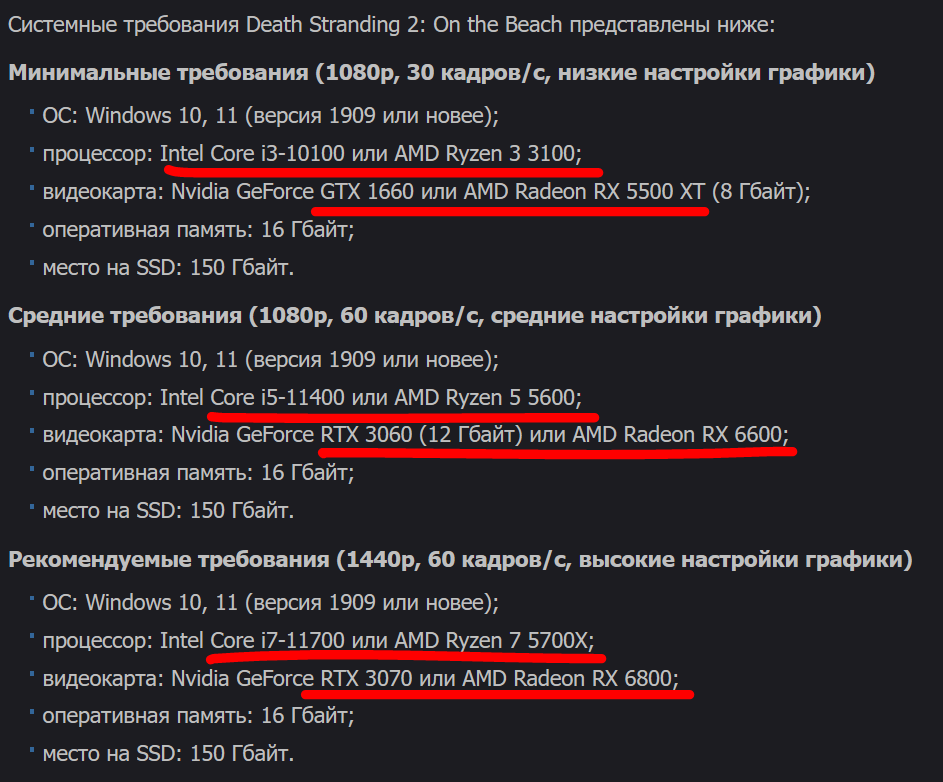
Task: Click the "AMD Ryzen 5 5600" text
Action: 485,397
